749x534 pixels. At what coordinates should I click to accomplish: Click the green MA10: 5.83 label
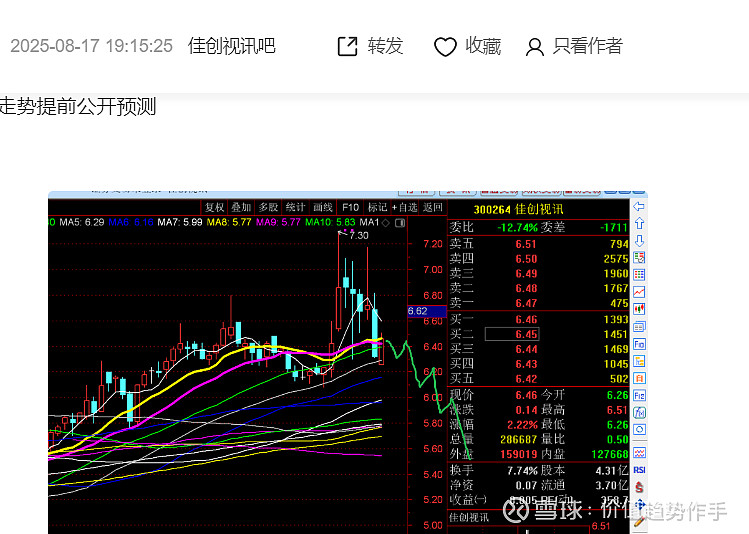tap(330, 223)
